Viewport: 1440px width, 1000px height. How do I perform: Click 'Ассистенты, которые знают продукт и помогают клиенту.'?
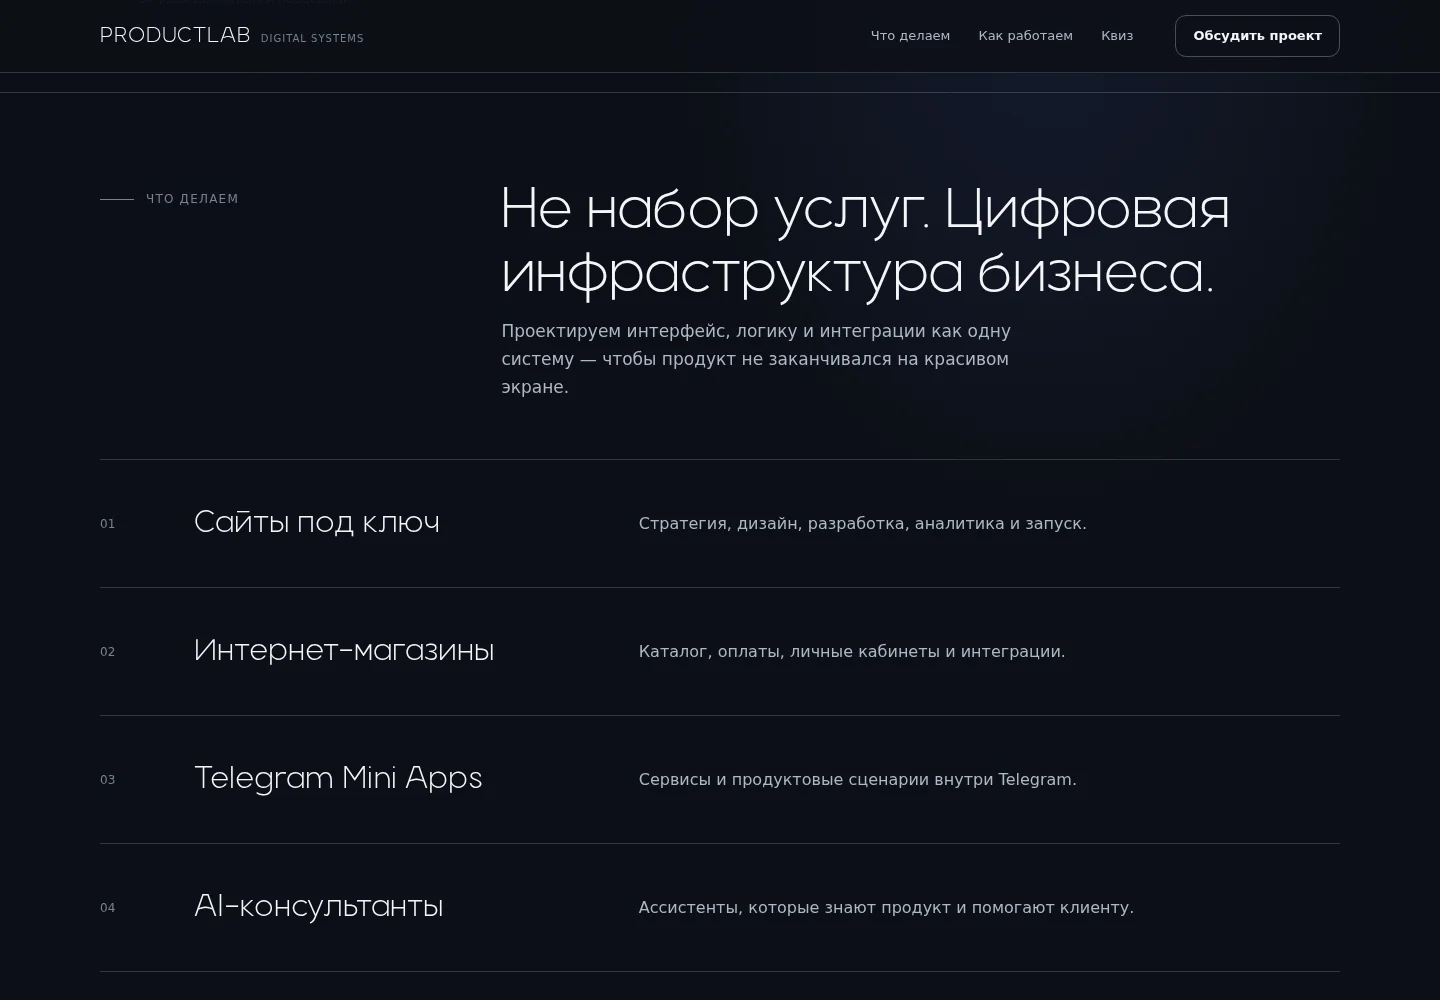click(x=886, y=907)
